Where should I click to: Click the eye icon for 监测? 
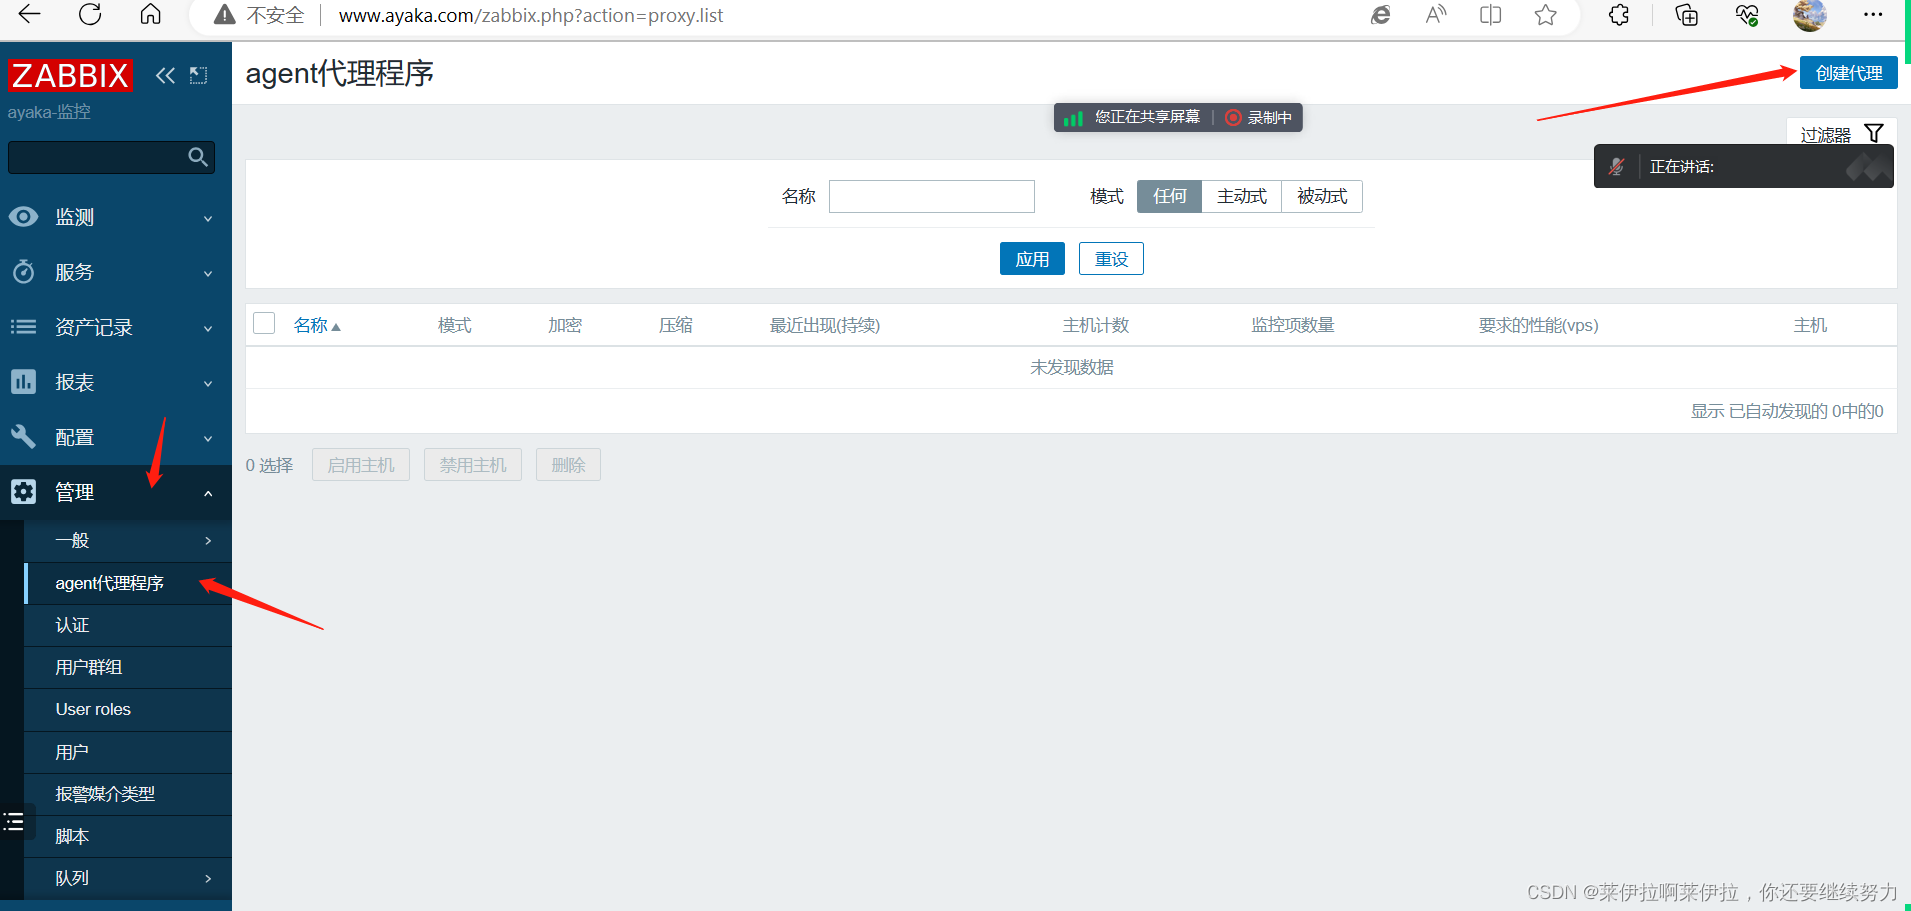tap(23, 217)
